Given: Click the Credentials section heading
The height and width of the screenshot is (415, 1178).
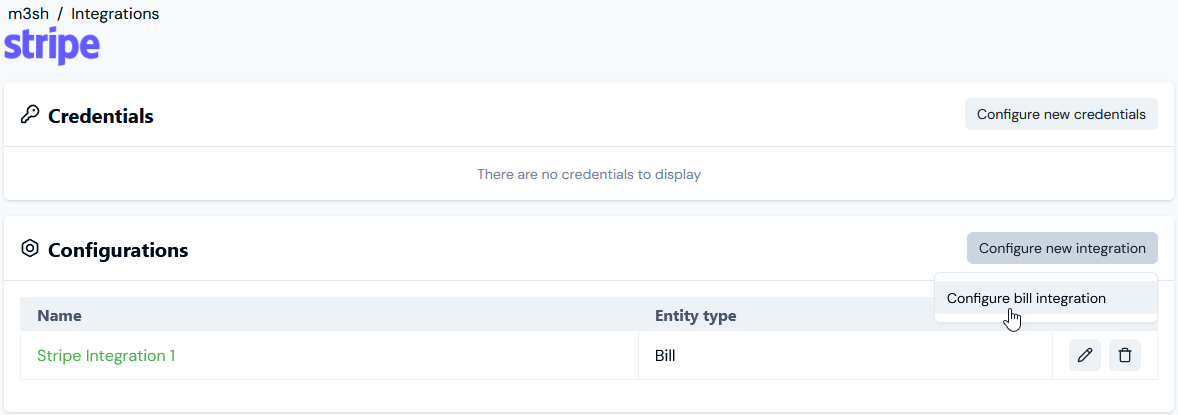Looking at the screenshot, I should (101, 116).
